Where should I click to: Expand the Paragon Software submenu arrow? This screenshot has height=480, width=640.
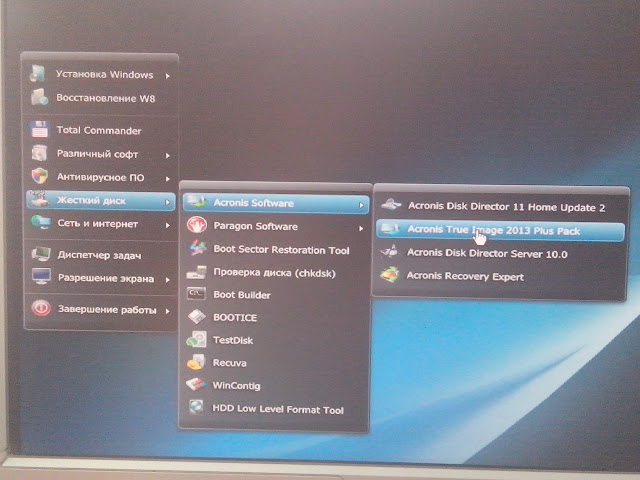tap(361, 229)
